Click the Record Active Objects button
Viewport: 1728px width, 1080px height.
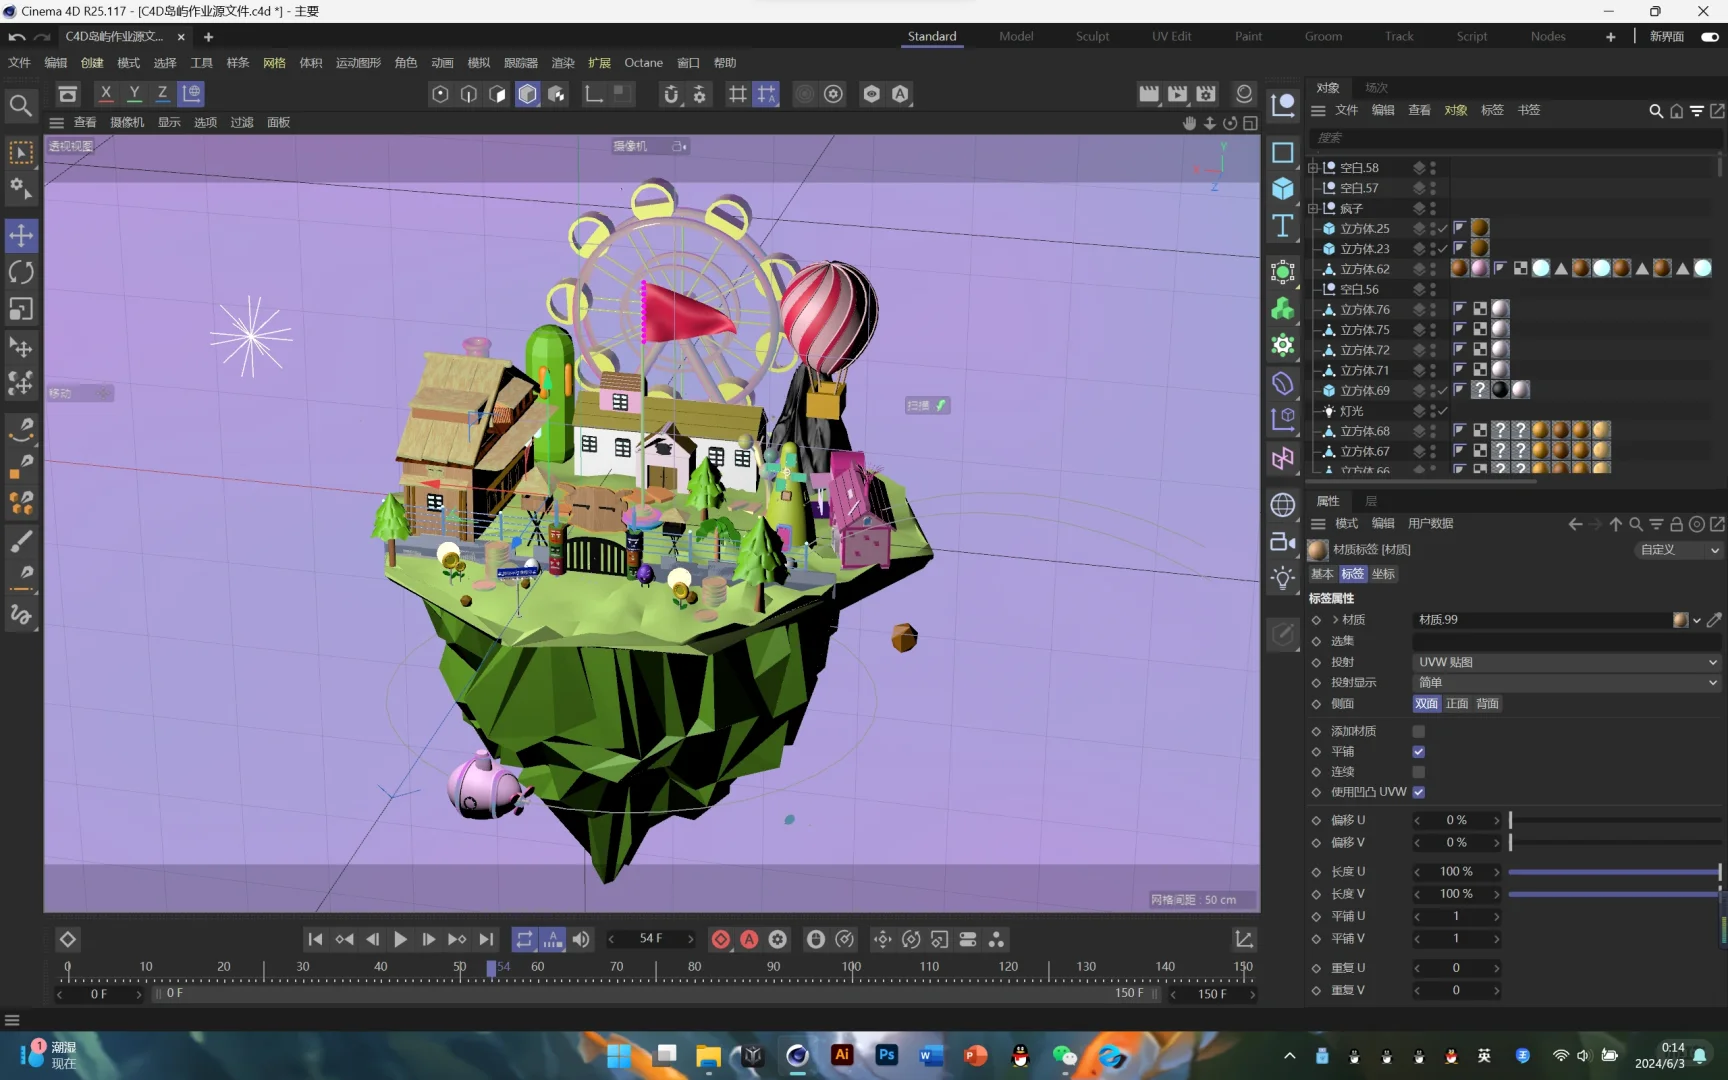click(720, 940)
